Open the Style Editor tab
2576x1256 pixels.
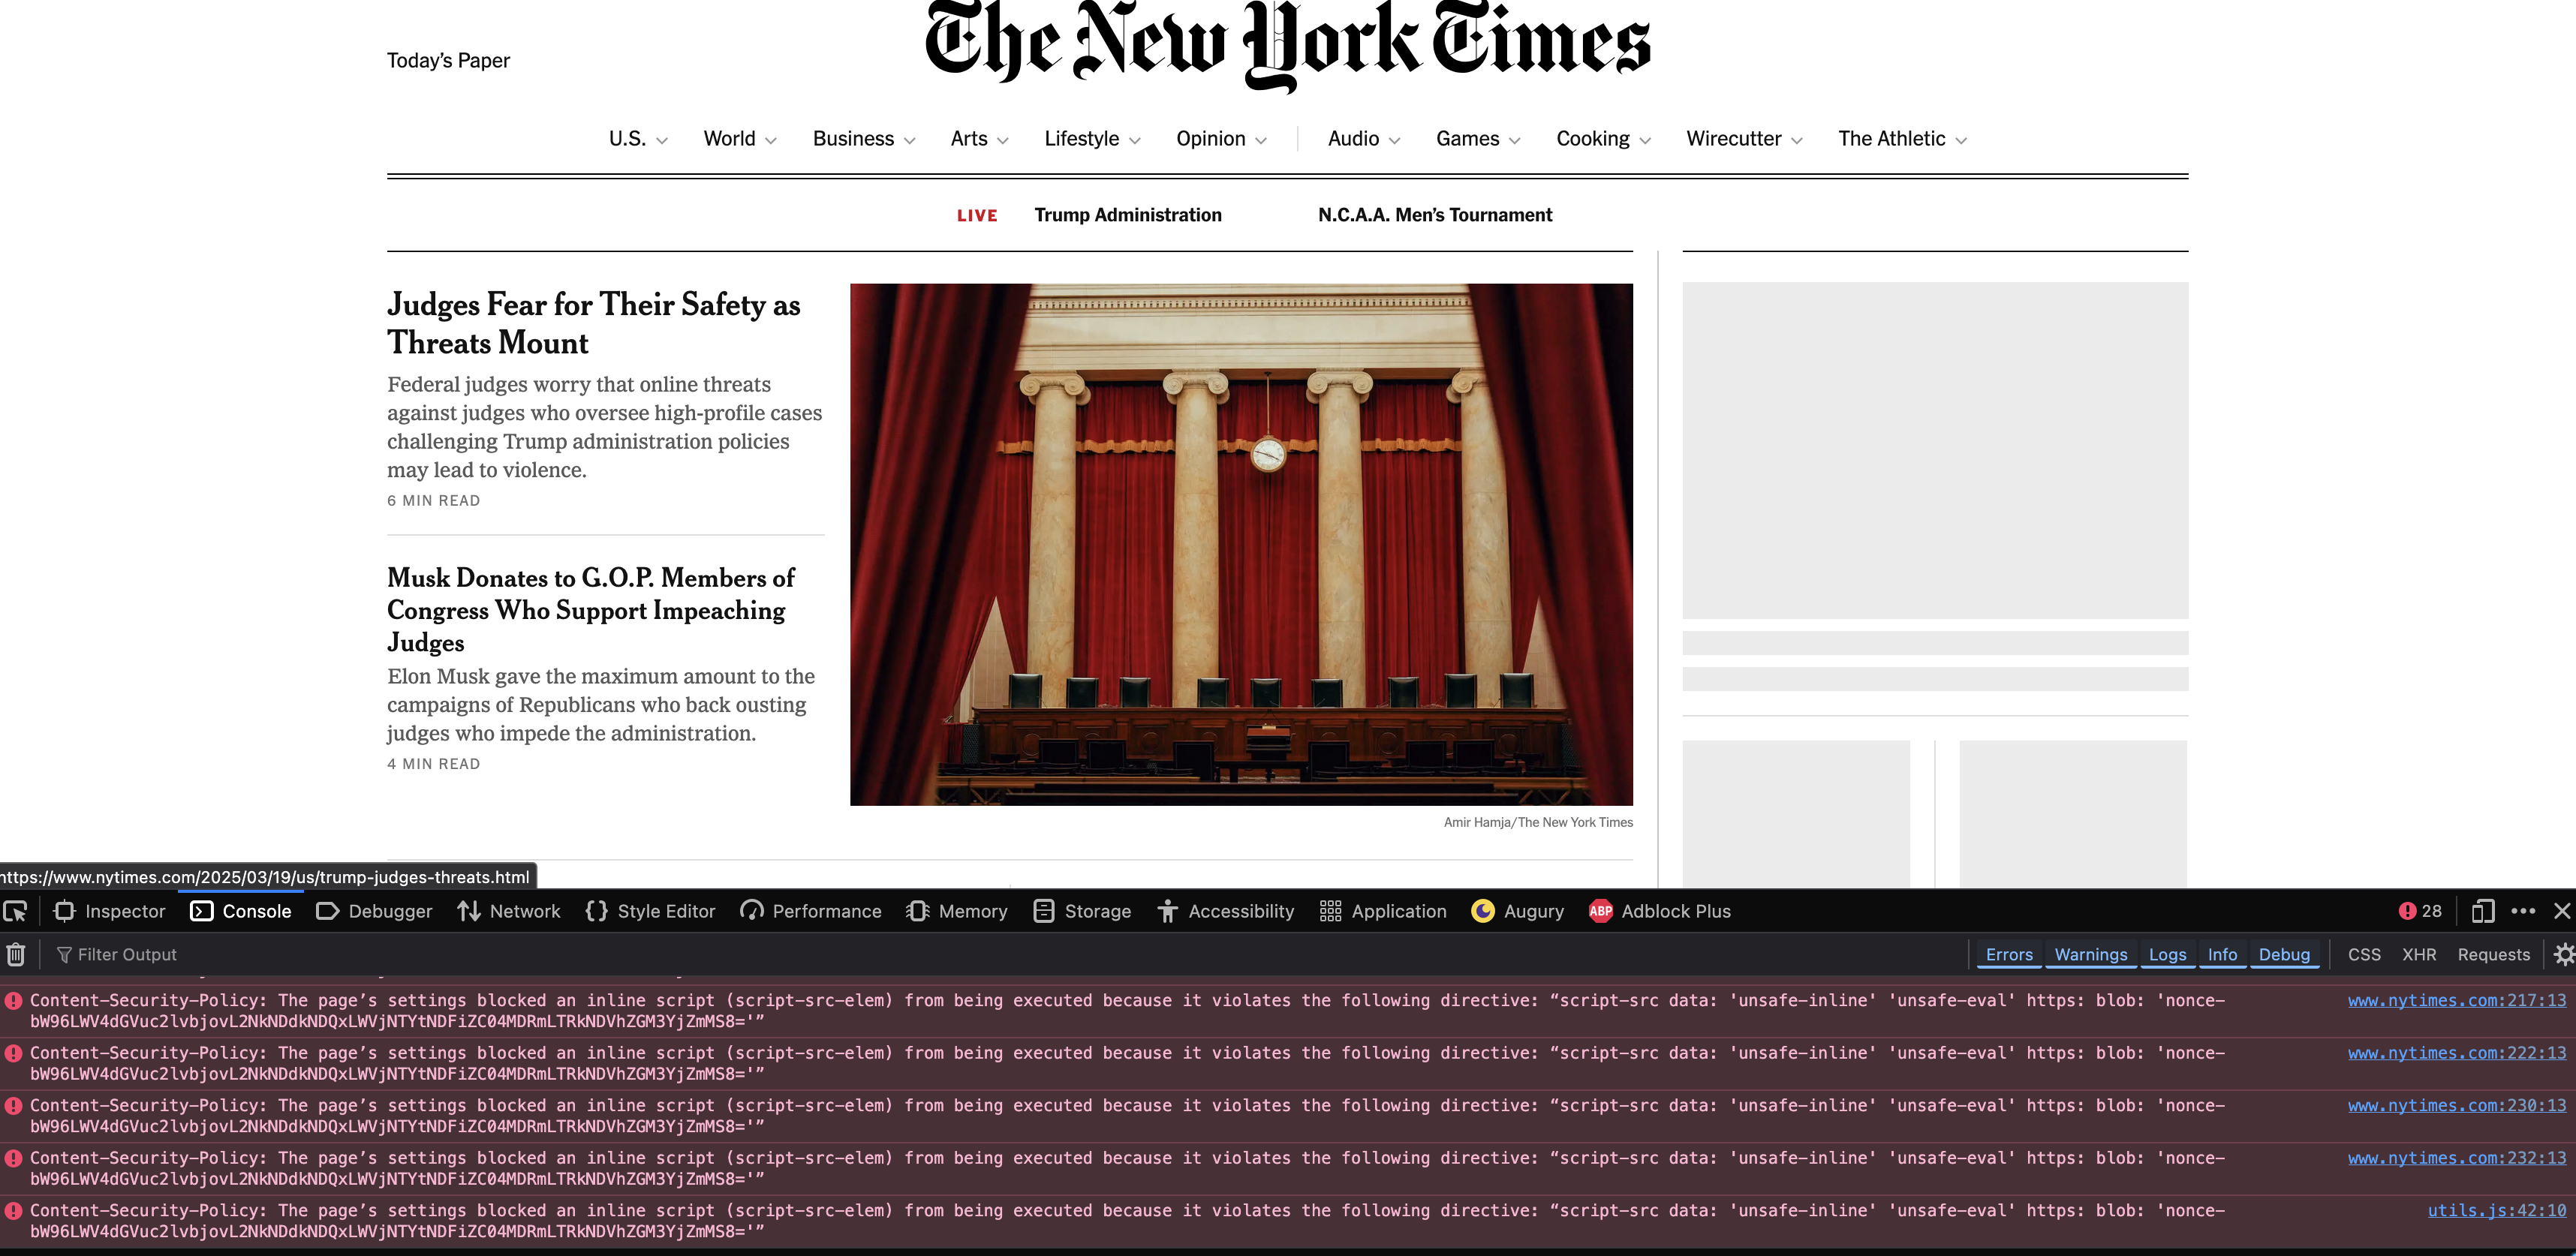coord(650,911)
